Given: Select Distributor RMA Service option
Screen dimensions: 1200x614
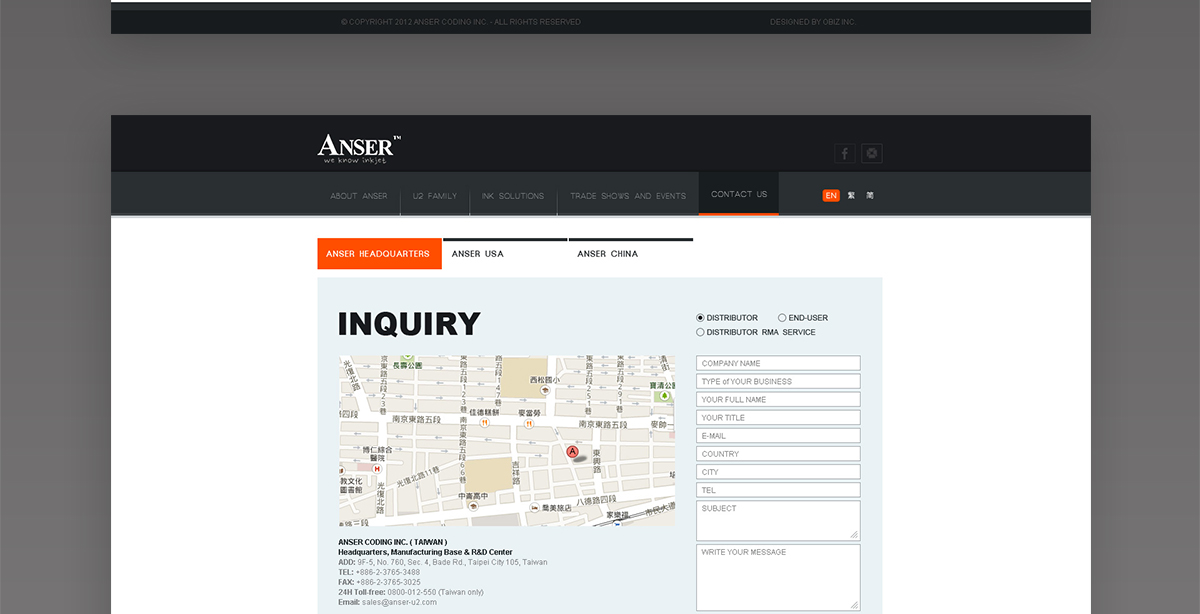Looking at the screenshot, I should (x=701, y=332).
